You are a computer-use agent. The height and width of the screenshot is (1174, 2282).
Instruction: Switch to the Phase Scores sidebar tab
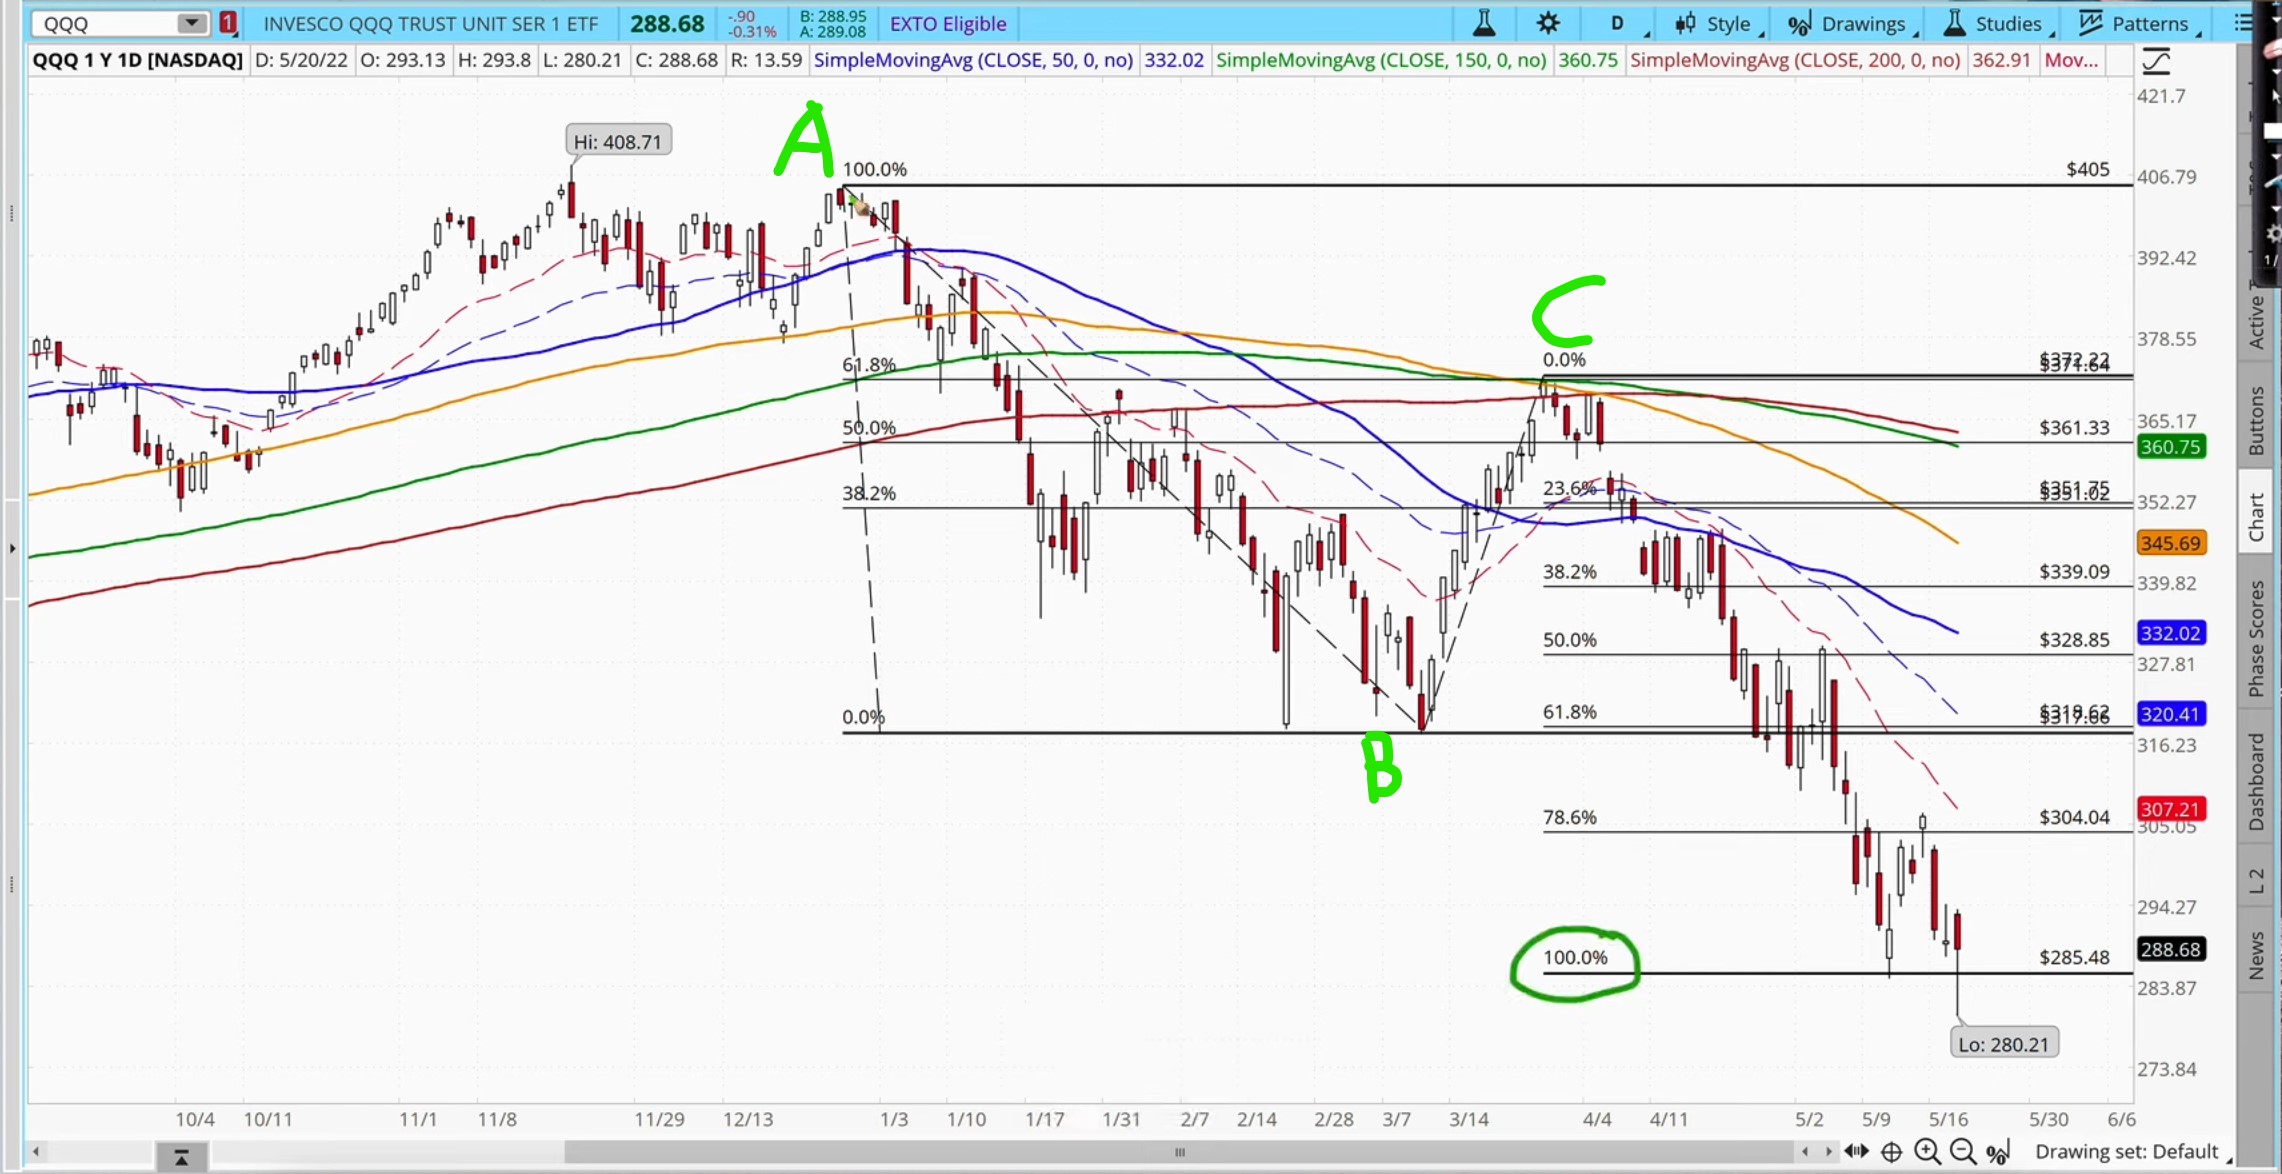tap(2256, 638)
